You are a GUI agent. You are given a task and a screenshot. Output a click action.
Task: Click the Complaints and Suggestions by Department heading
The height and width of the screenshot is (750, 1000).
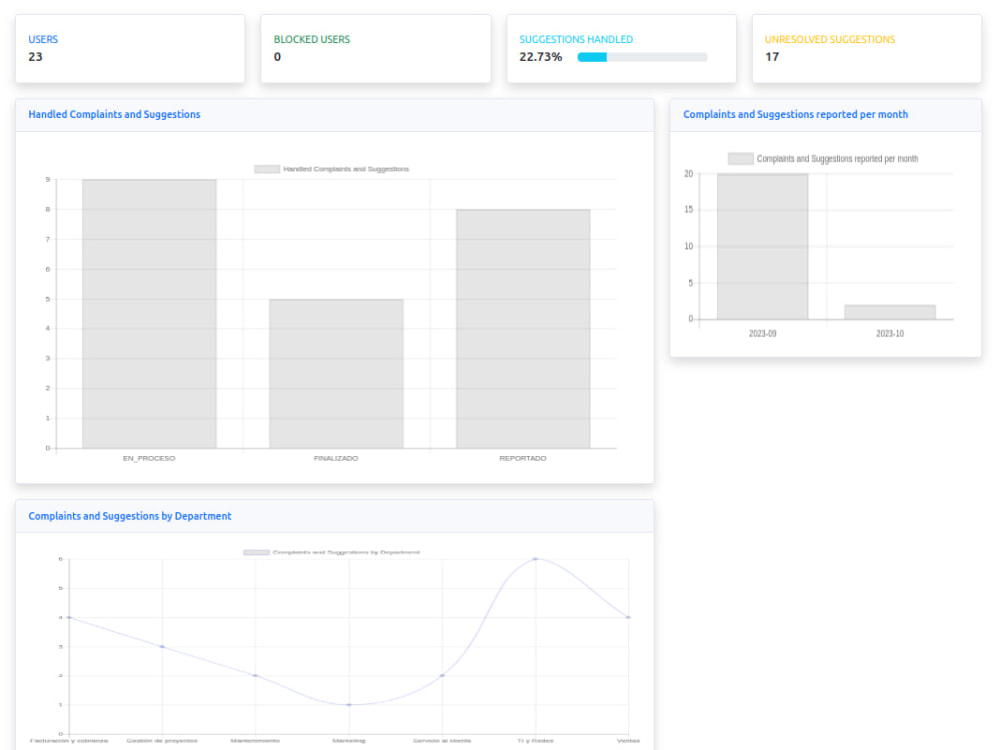129,516
